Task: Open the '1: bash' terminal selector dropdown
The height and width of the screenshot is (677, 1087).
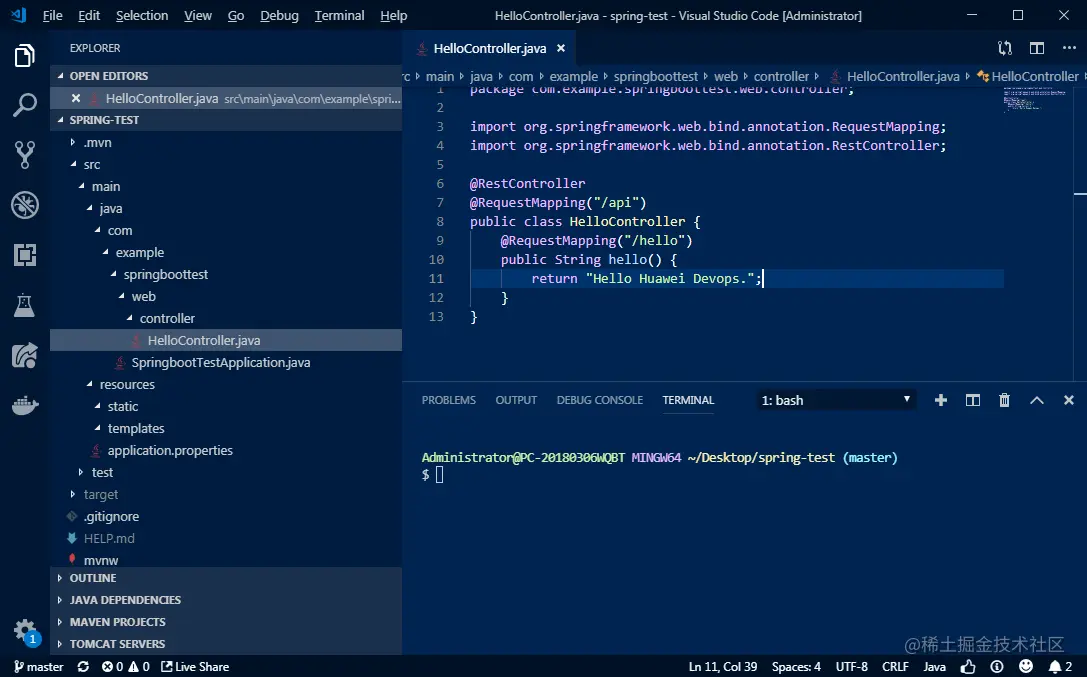Action: coord(836,399)
